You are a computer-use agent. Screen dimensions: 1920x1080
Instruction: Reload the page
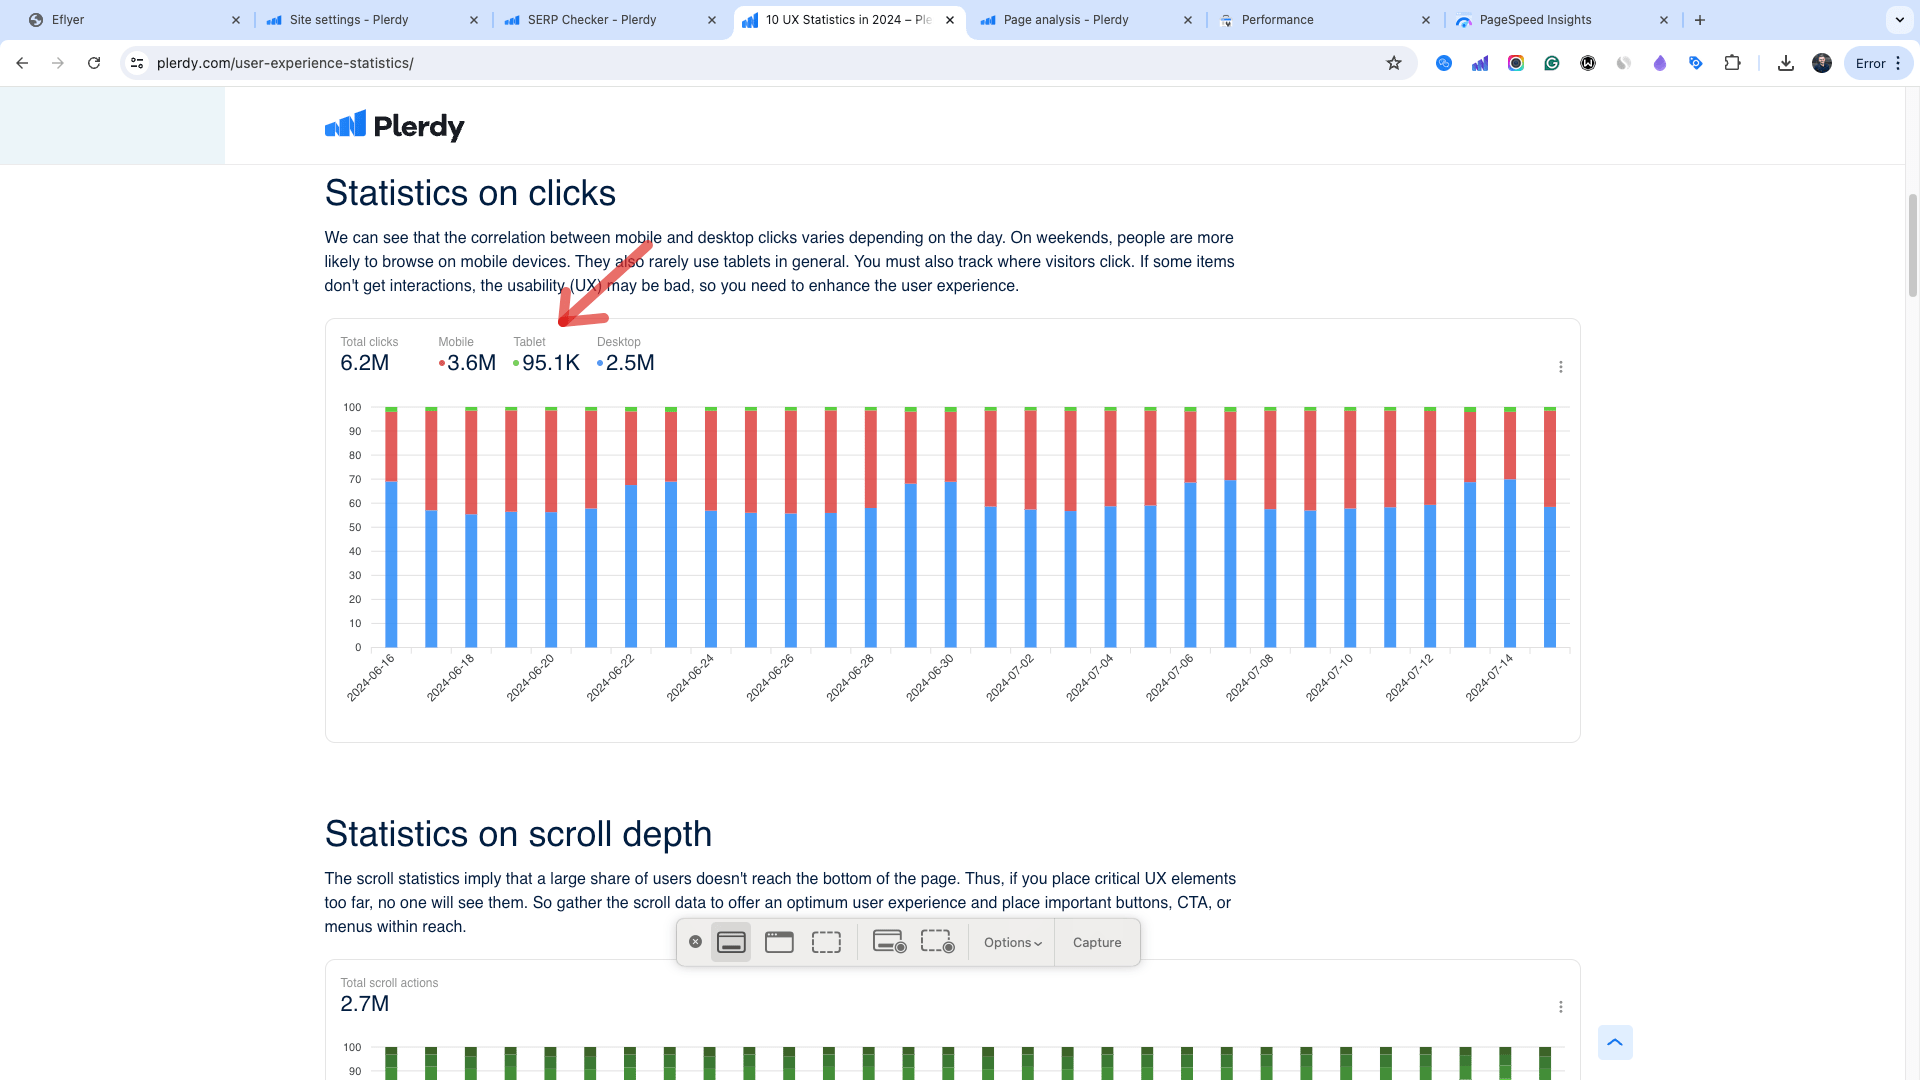pos(94,63)
